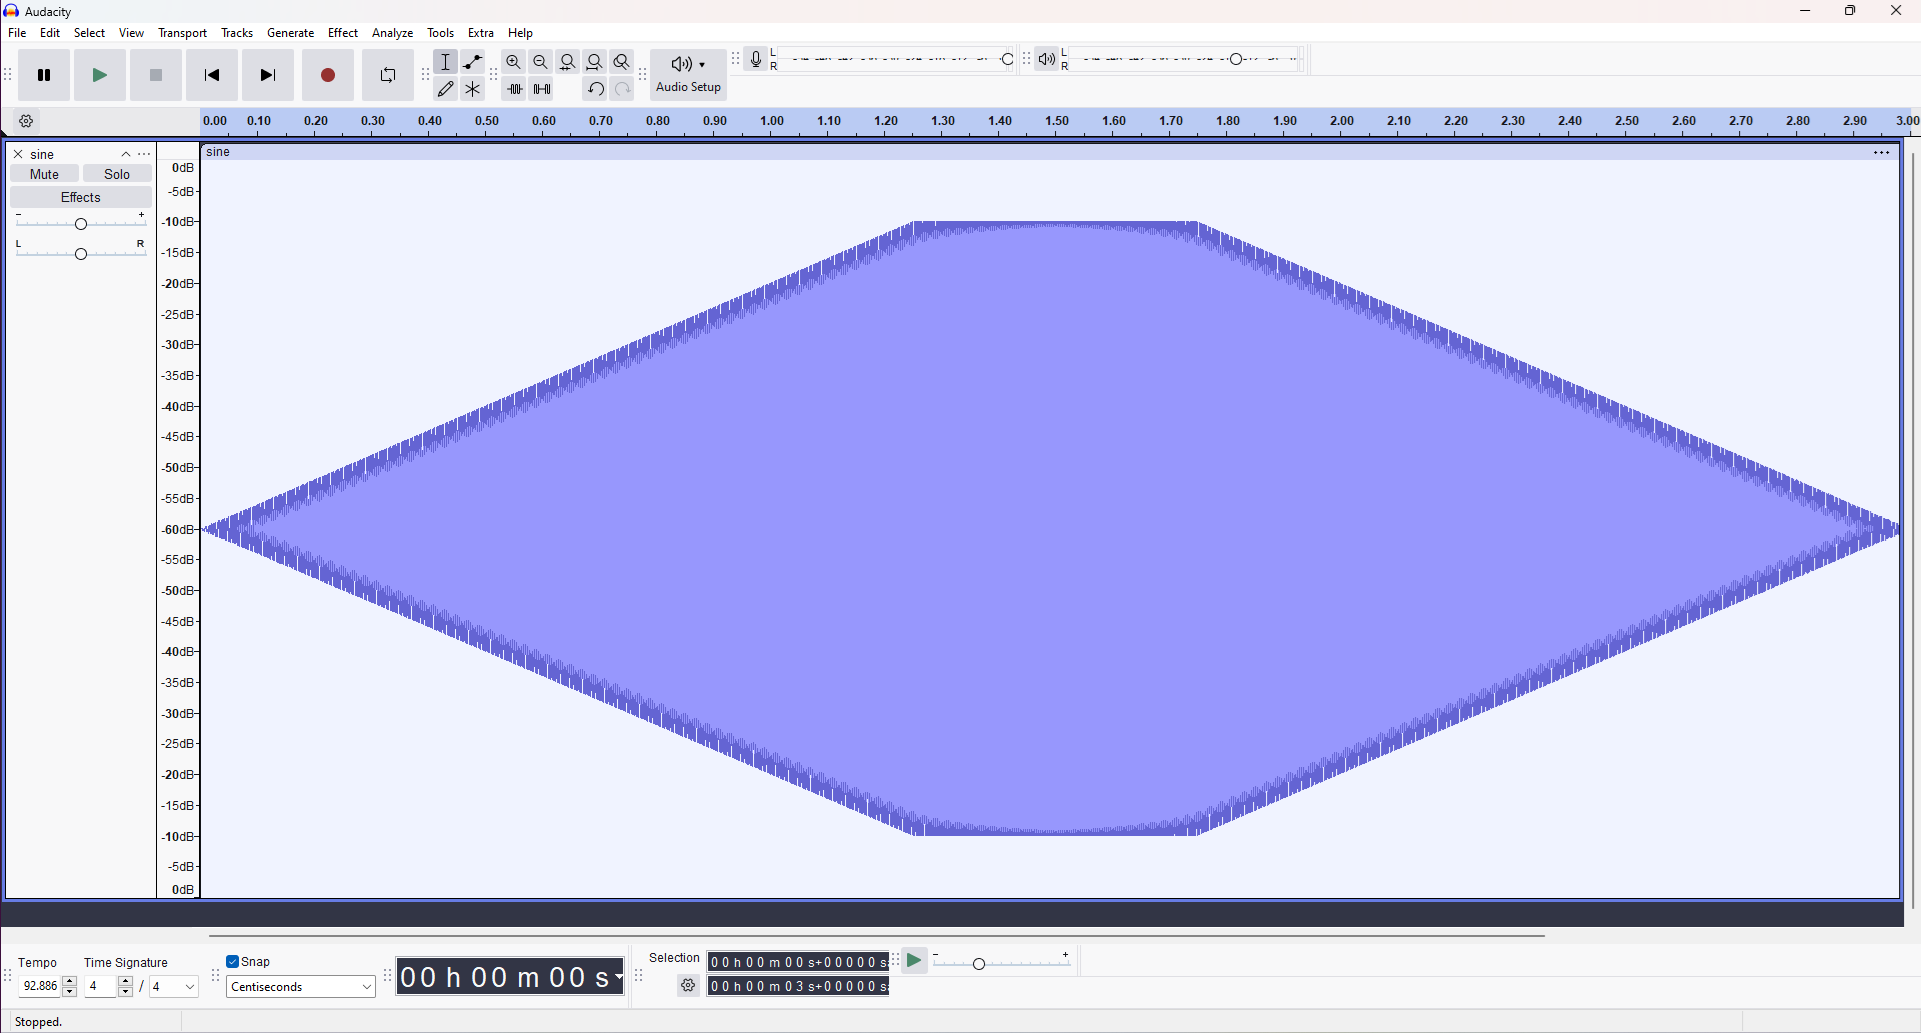Open the sine track overflow menu

click(x=144, y=153)
